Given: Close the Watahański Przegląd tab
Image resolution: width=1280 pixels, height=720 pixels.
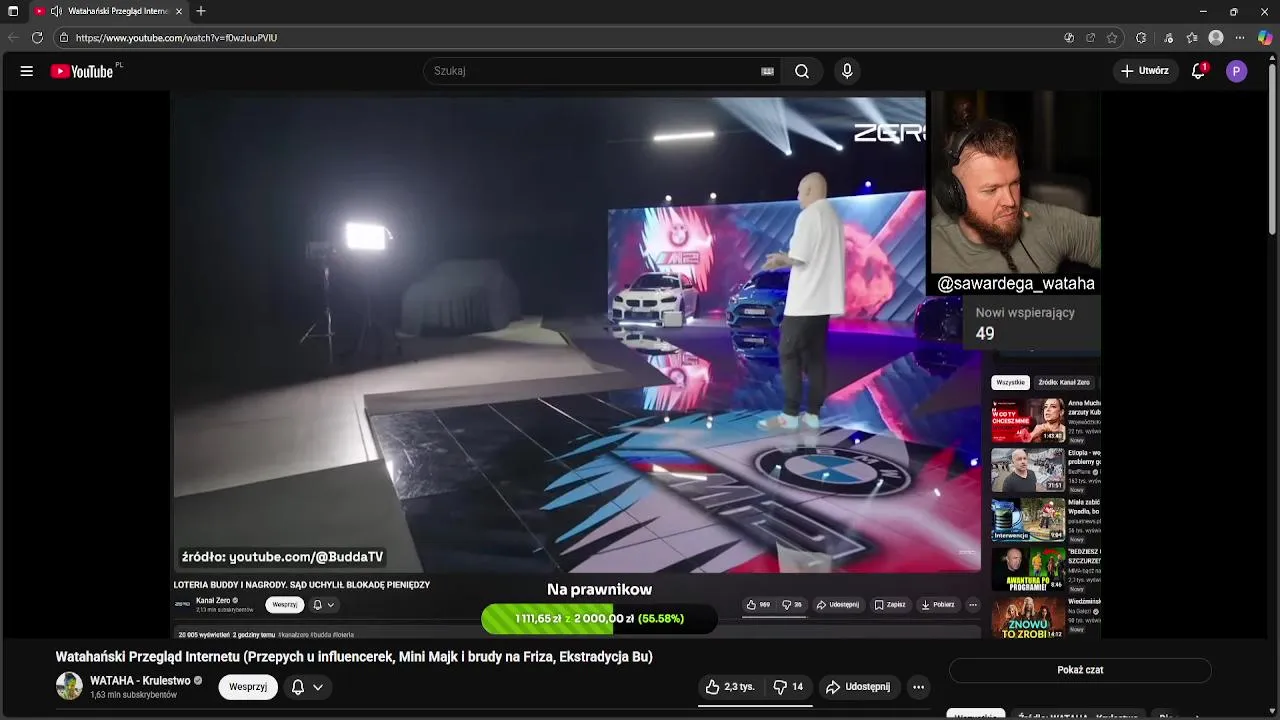Looking at the screenshot, I should click(179, 11).
